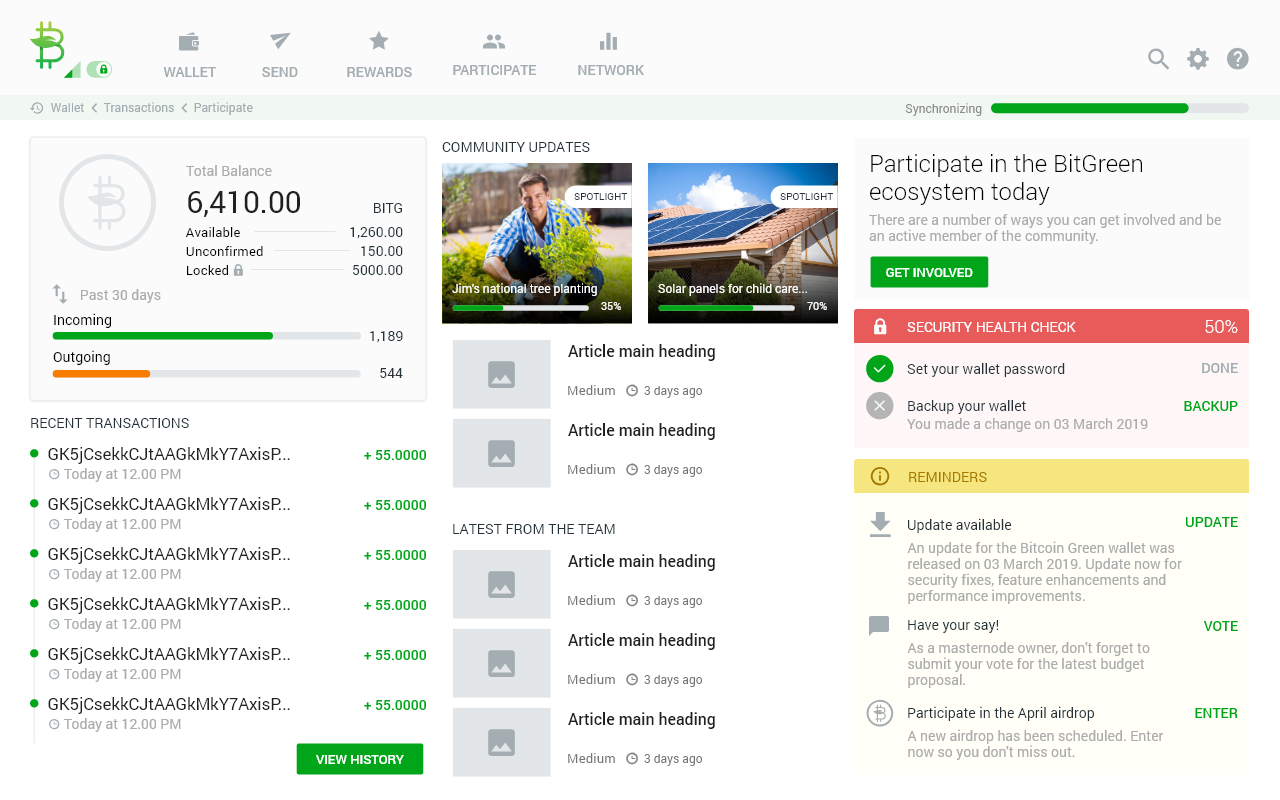Click the wallet lock status toggle
1280x800 pixels.
click(x=99, y=69)
